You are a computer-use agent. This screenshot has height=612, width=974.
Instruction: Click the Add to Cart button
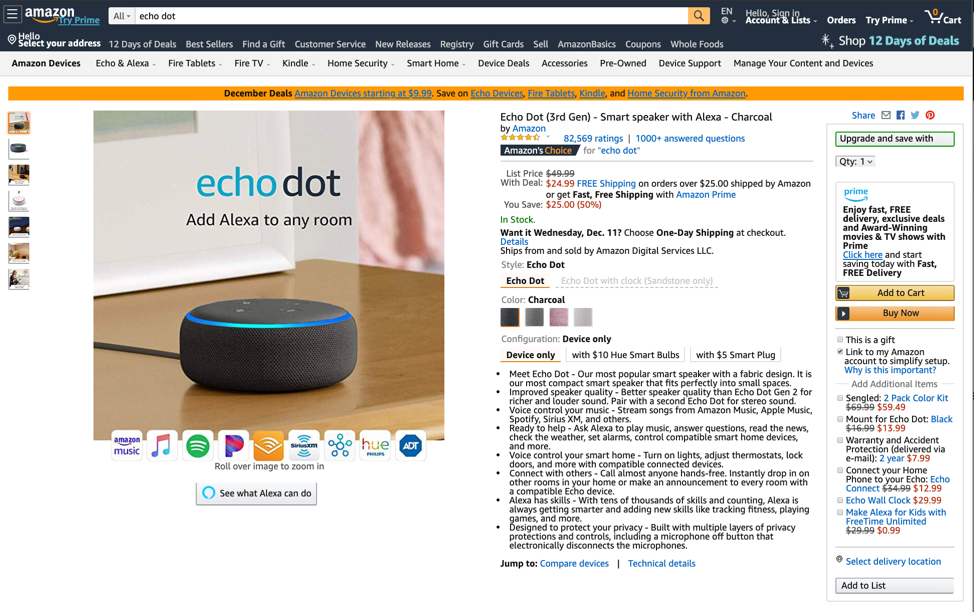[x=894, y=293]
